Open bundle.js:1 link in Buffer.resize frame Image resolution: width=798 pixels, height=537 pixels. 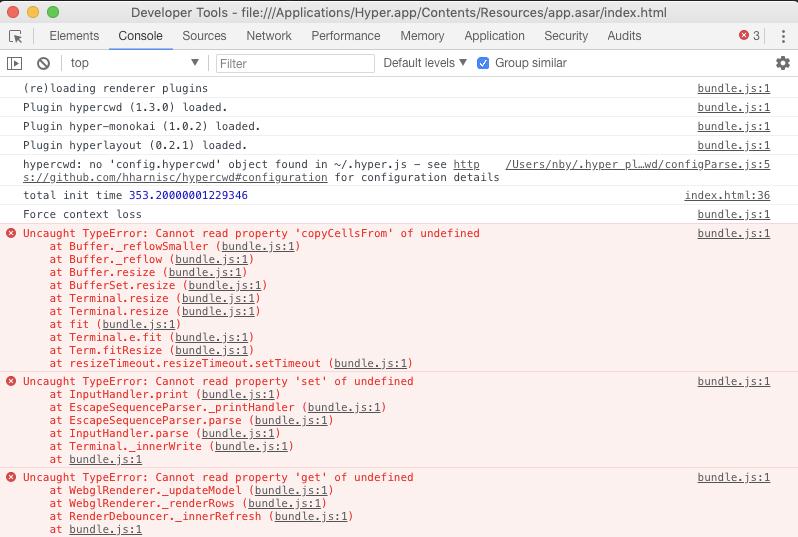pos(205,272)
